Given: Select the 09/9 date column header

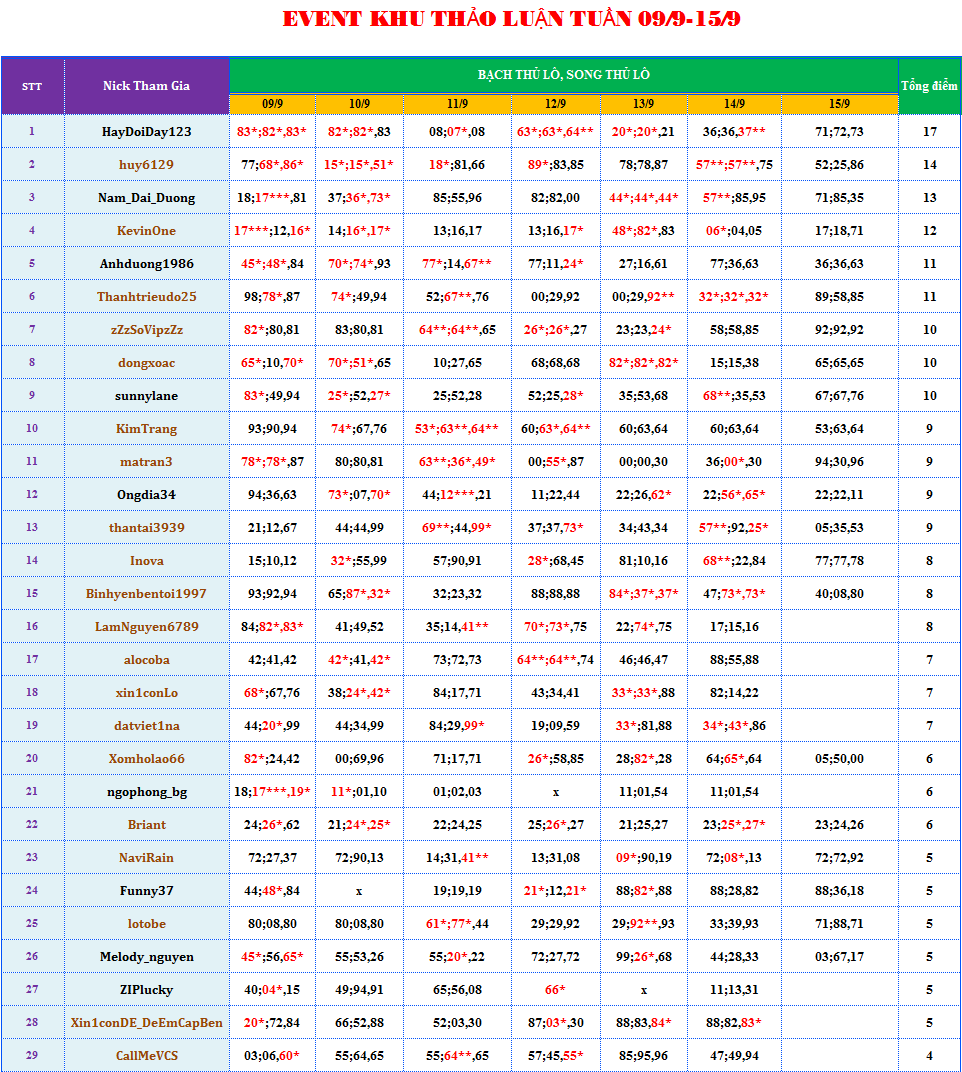Looking at the screenshot, I should [x=272, y=103].
